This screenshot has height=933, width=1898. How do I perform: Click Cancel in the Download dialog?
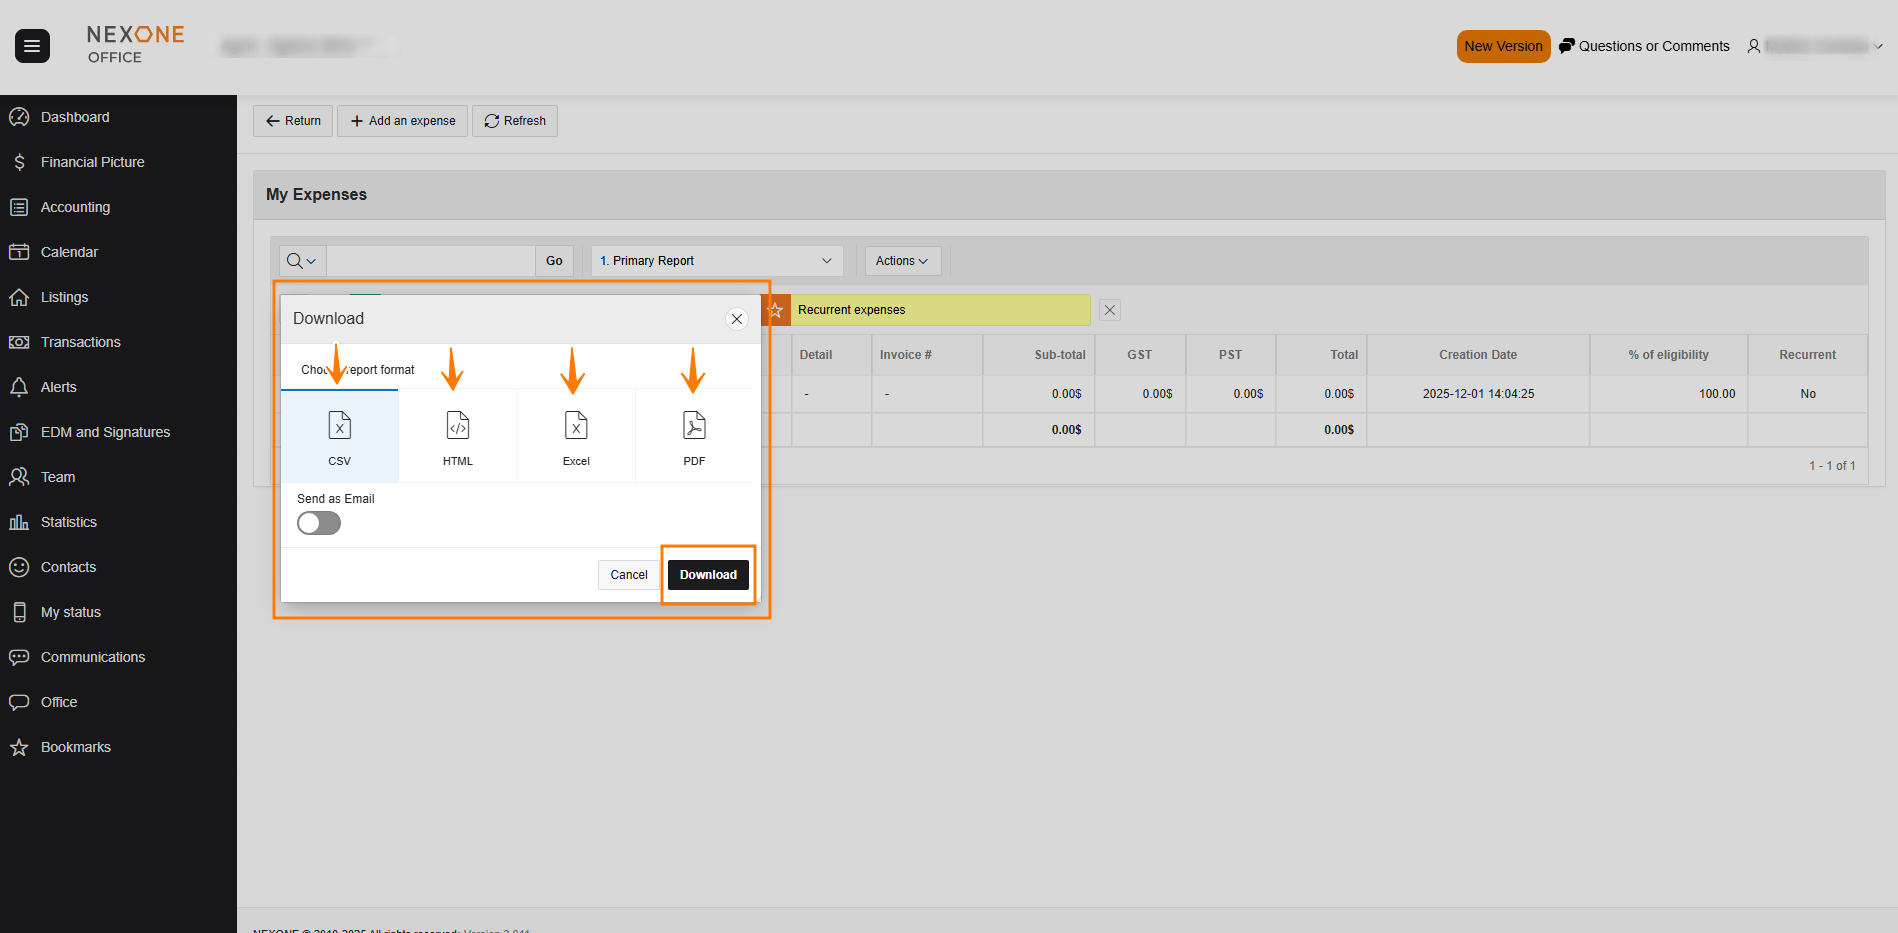click(629, 575)
